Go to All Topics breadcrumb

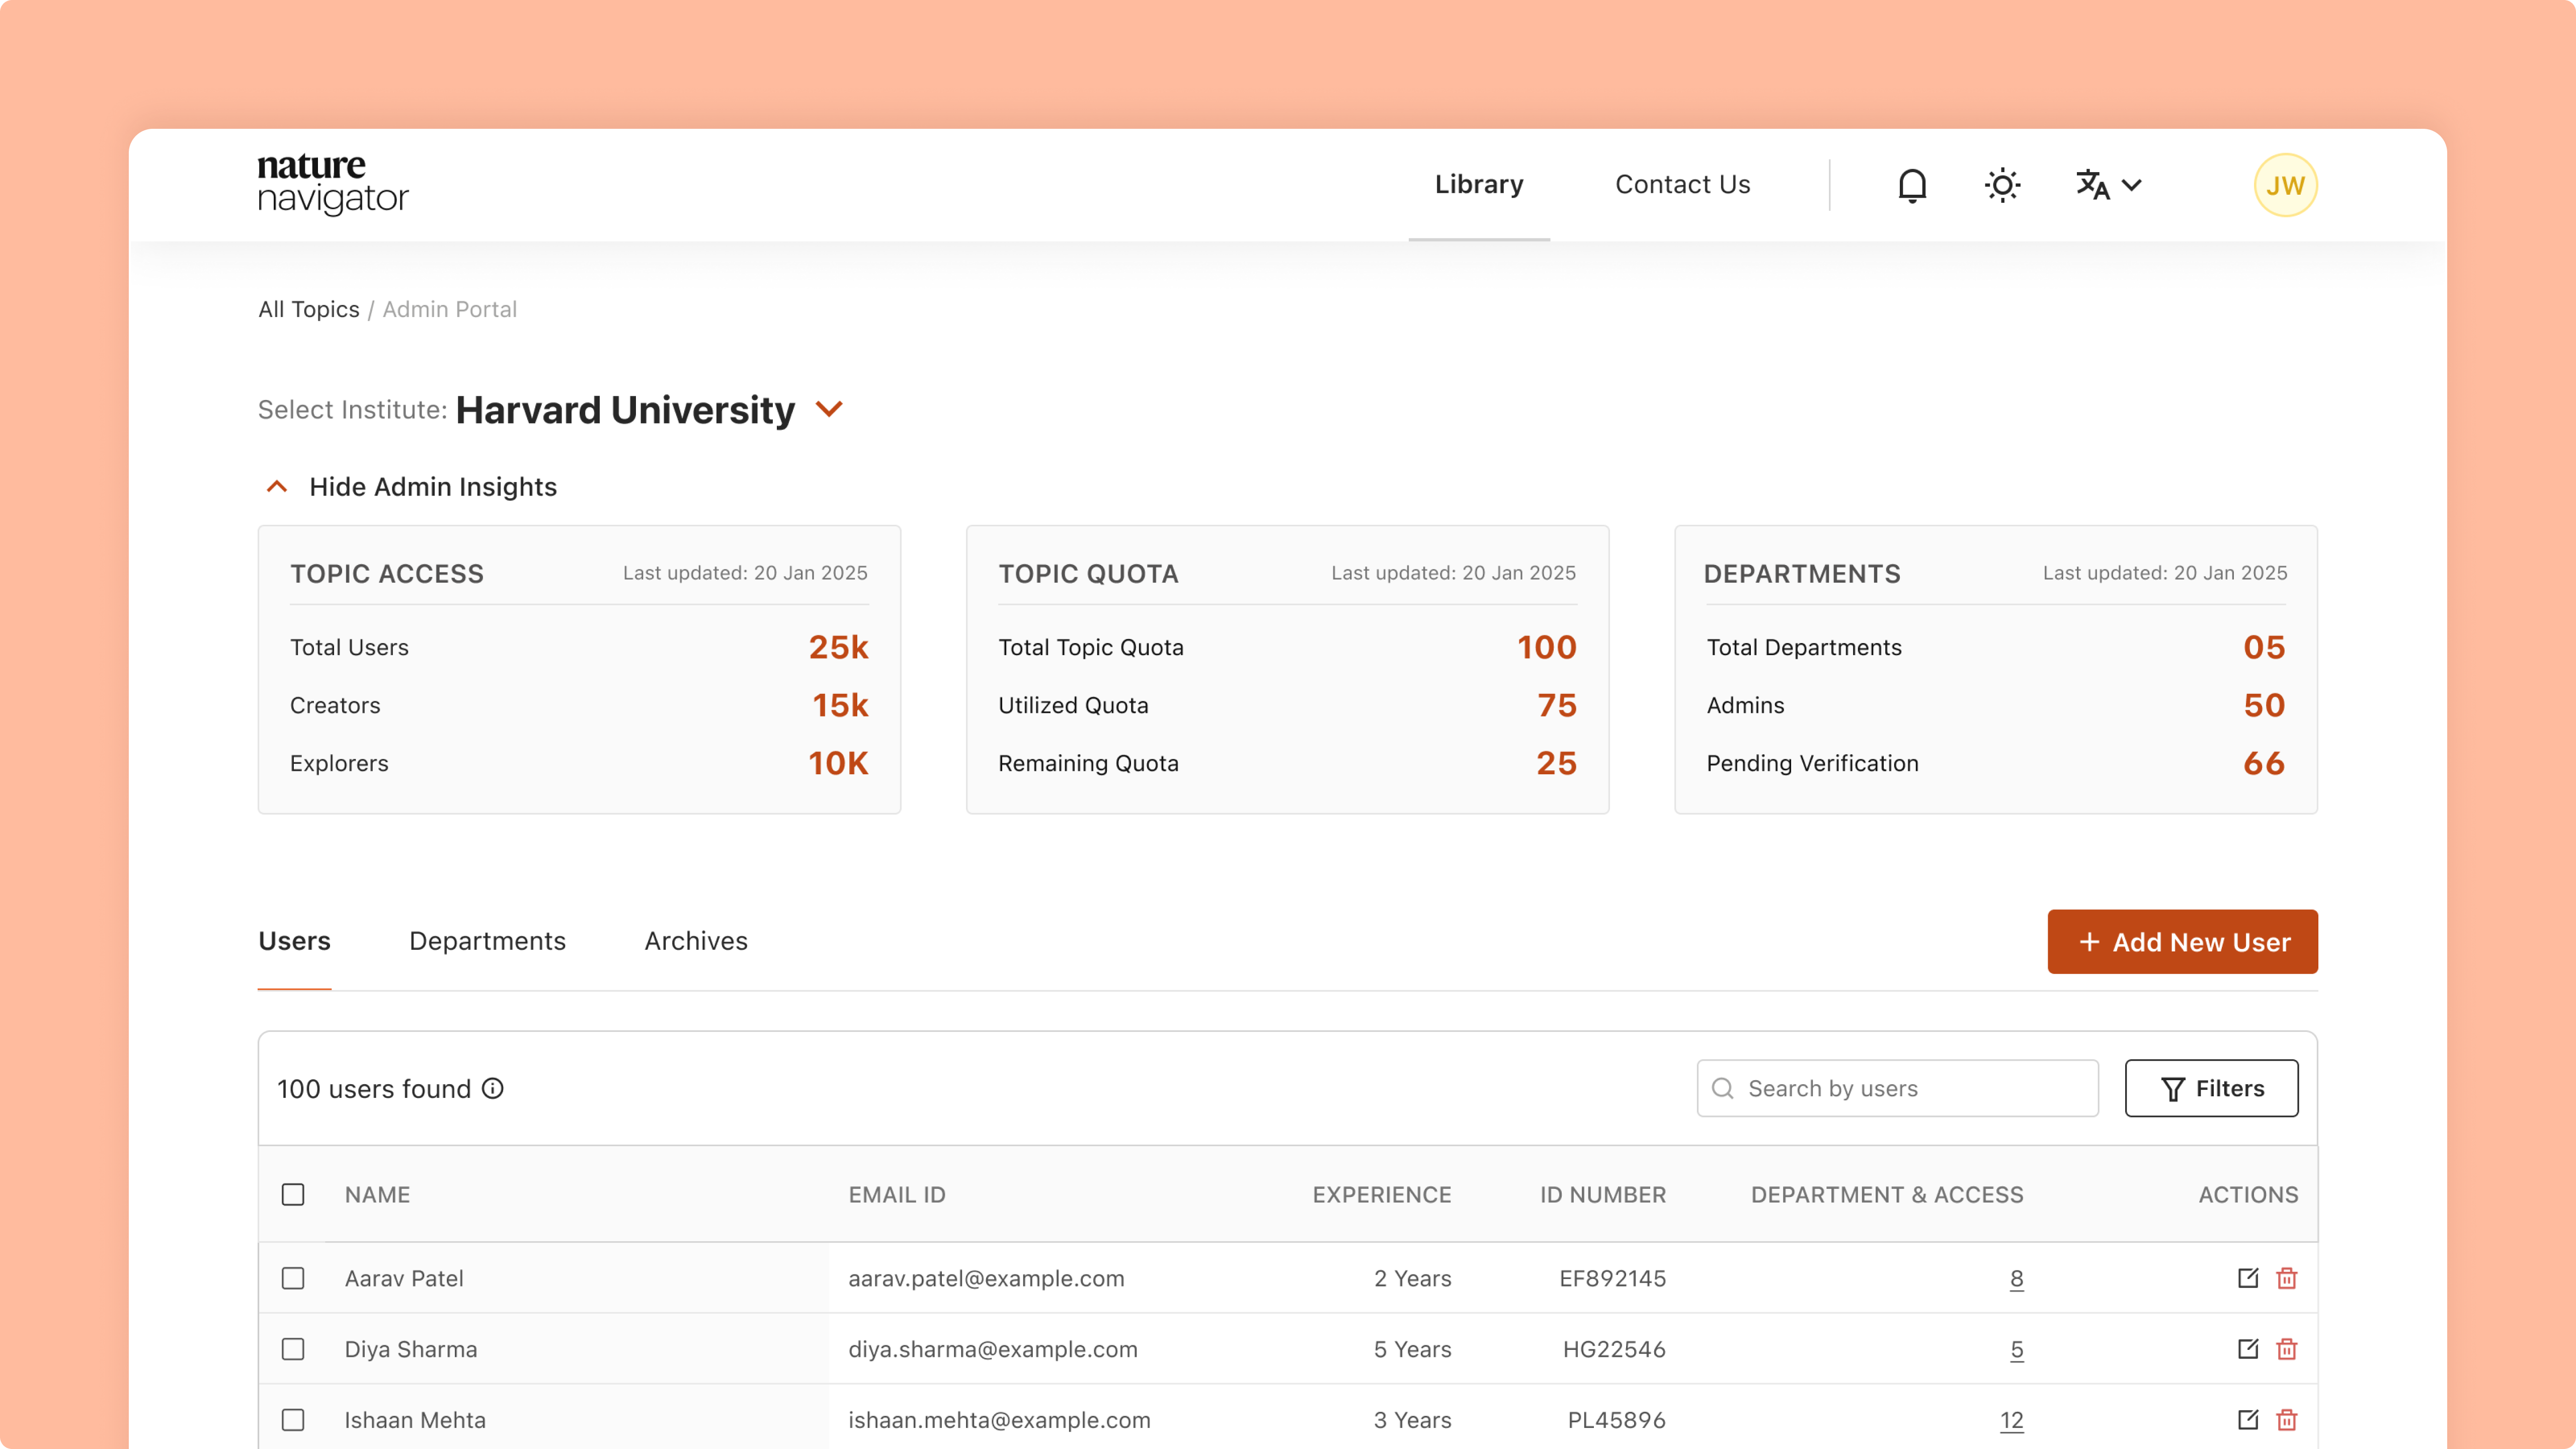pyautogui.click(x=308, y=309)
